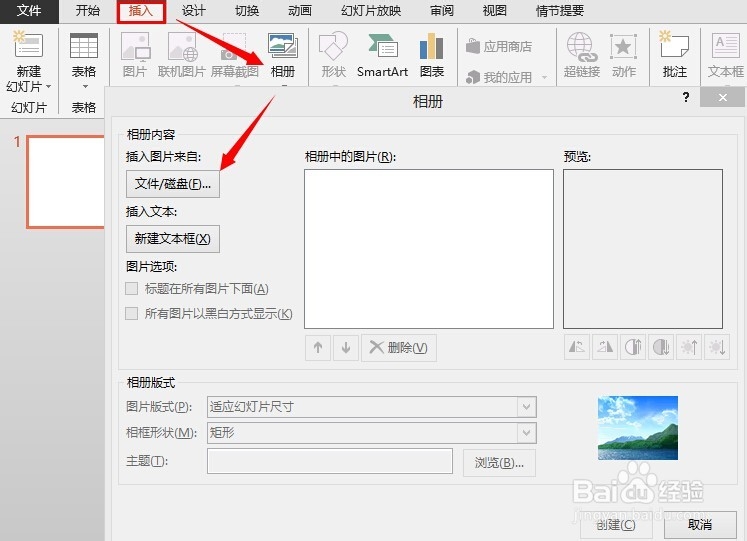
Task: Click the 浏览(B)... button
Action: [x=499, y=462]
